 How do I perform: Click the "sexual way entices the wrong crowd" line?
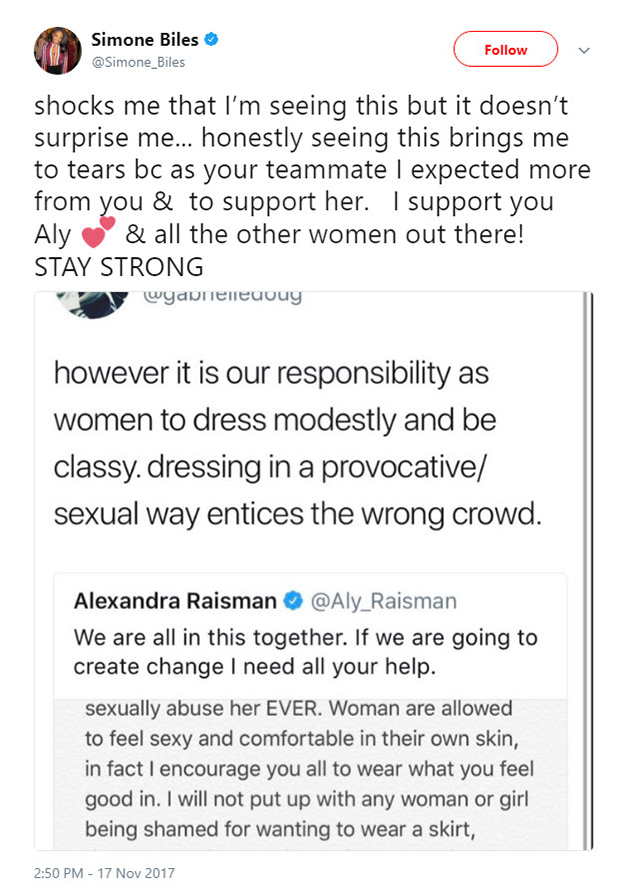296,516
